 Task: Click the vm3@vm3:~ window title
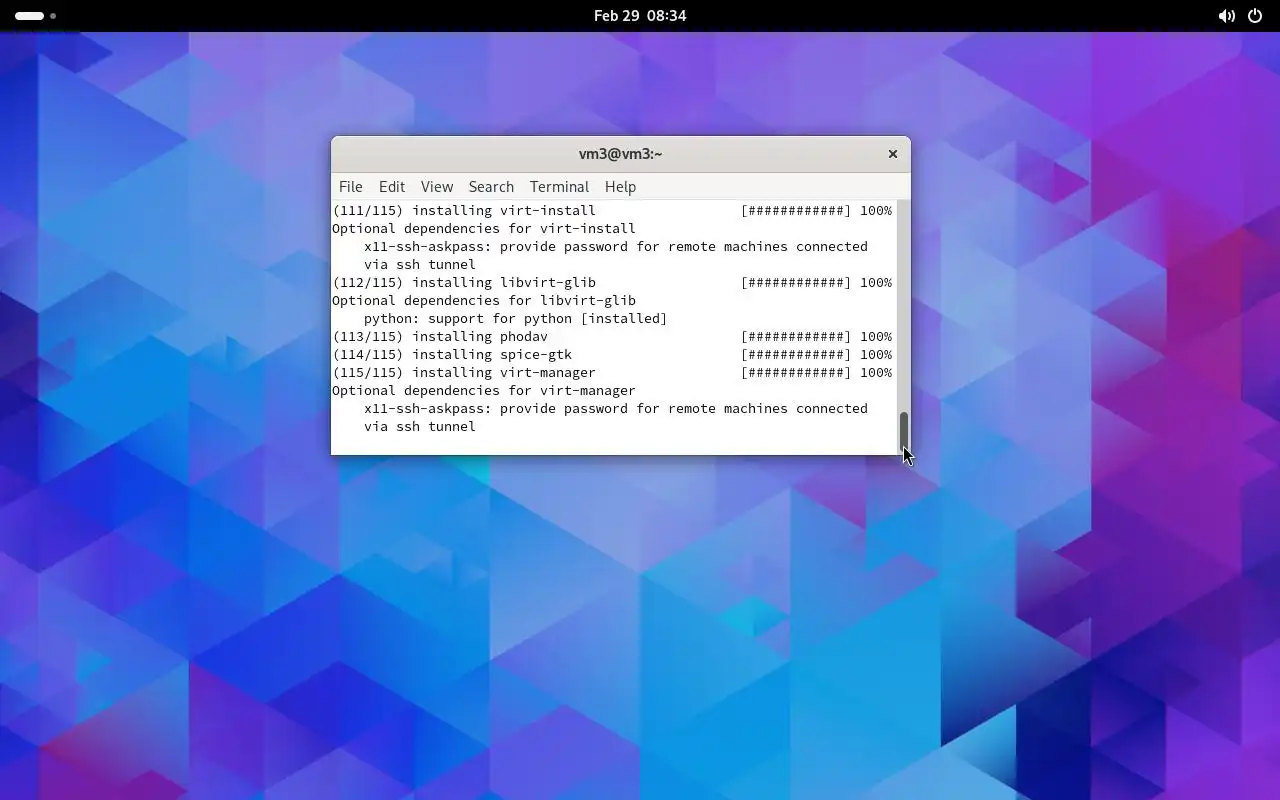pos(621,154)
